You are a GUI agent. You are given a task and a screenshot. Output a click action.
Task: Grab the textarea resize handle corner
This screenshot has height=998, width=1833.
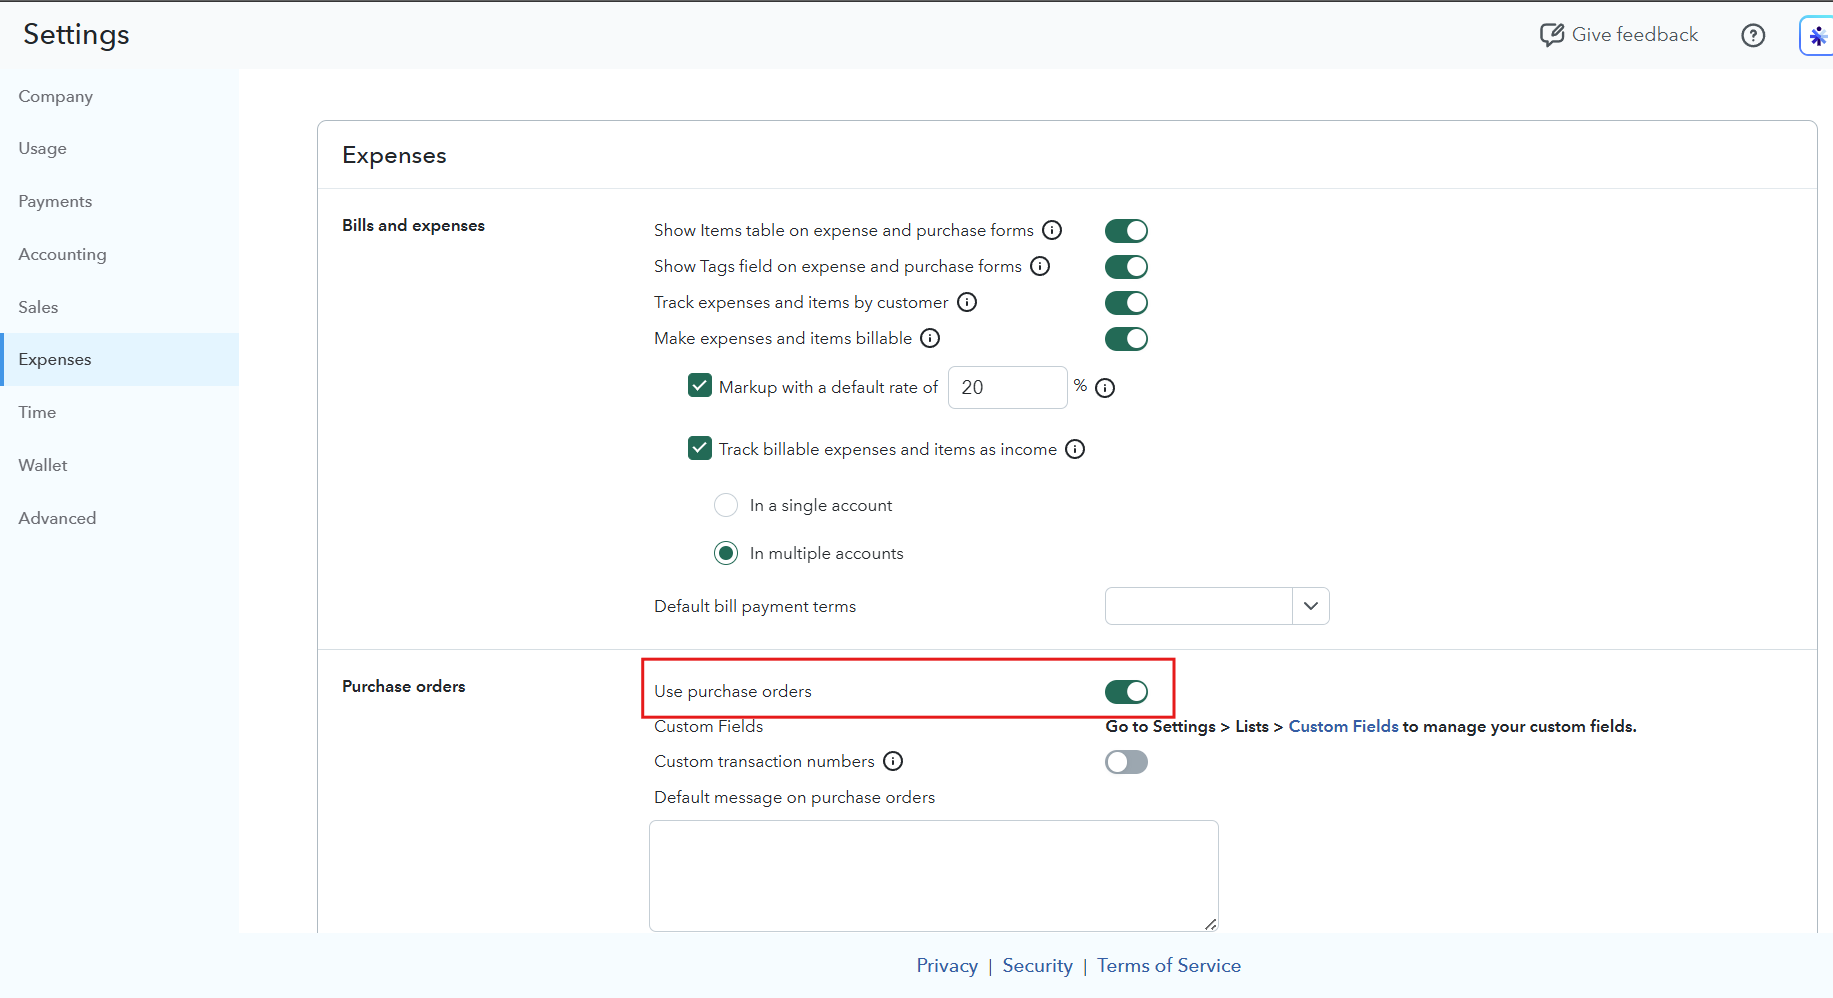[x=1210, y=924]
